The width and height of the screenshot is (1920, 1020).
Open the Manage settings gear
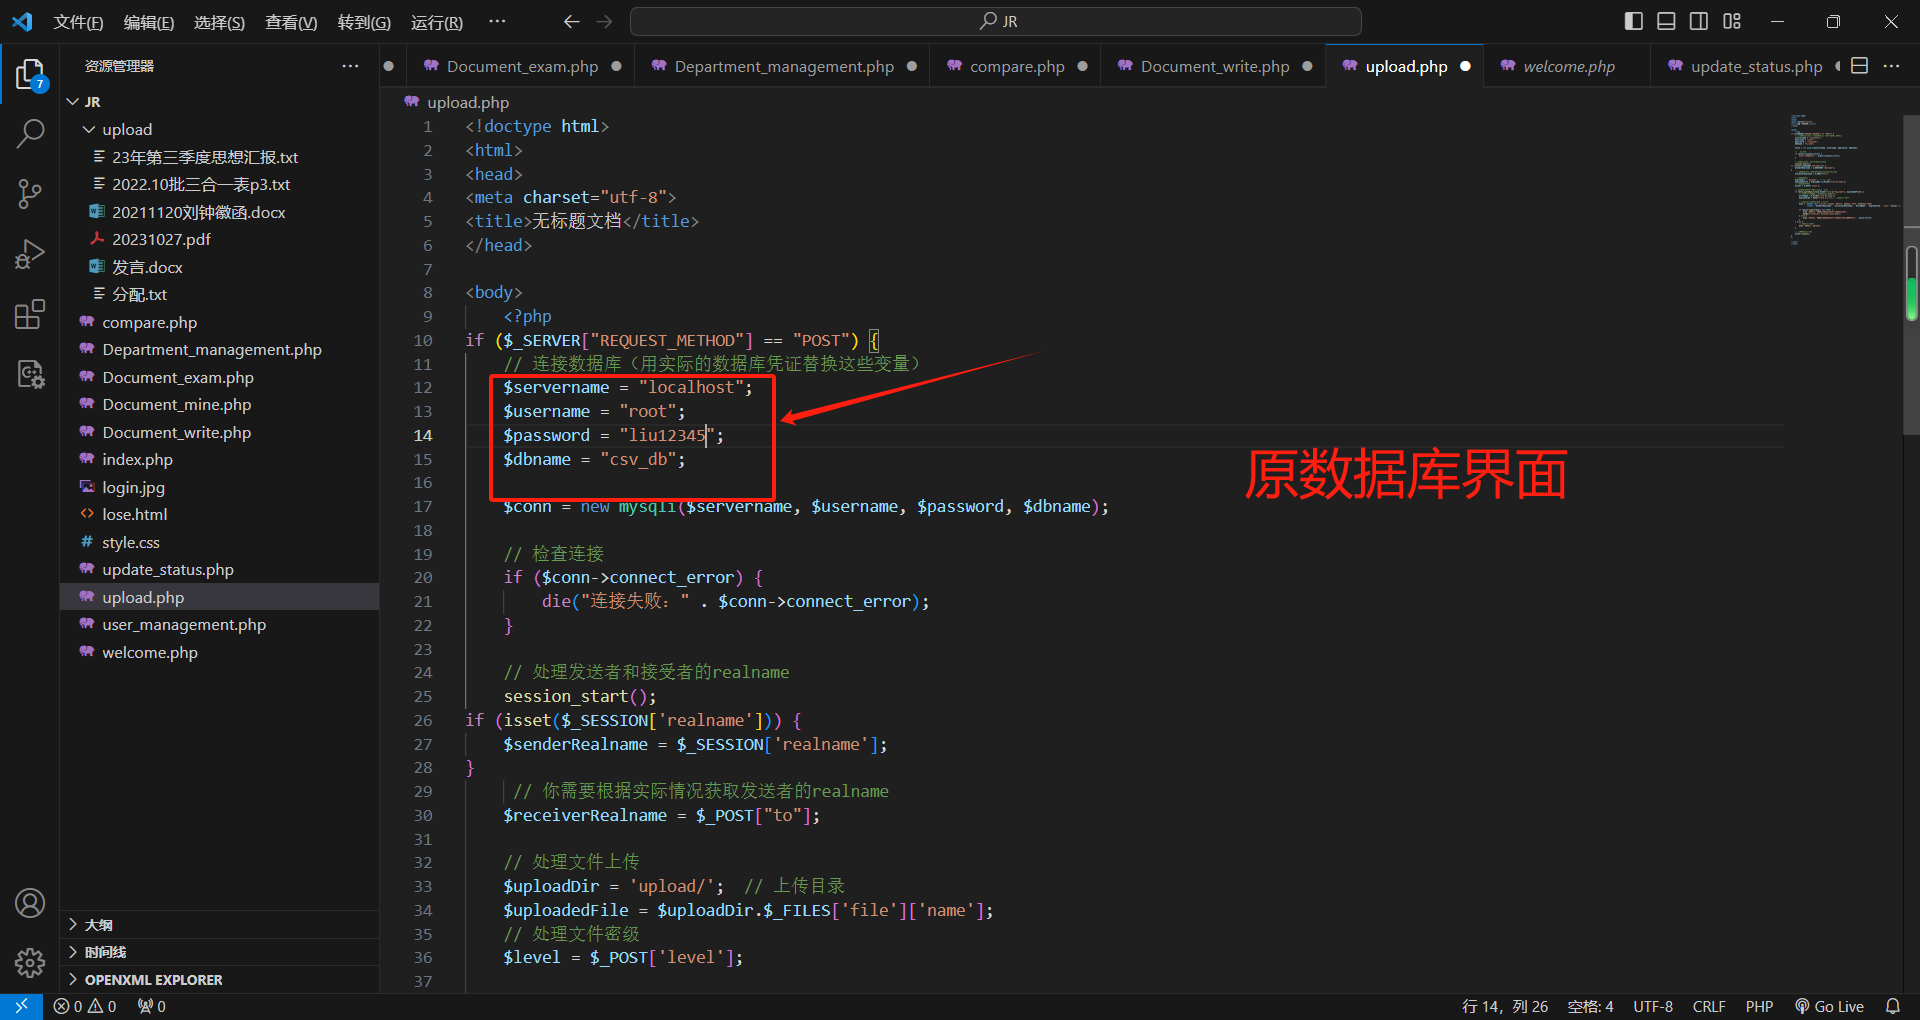pyautogui.click(x=30, y=962)
